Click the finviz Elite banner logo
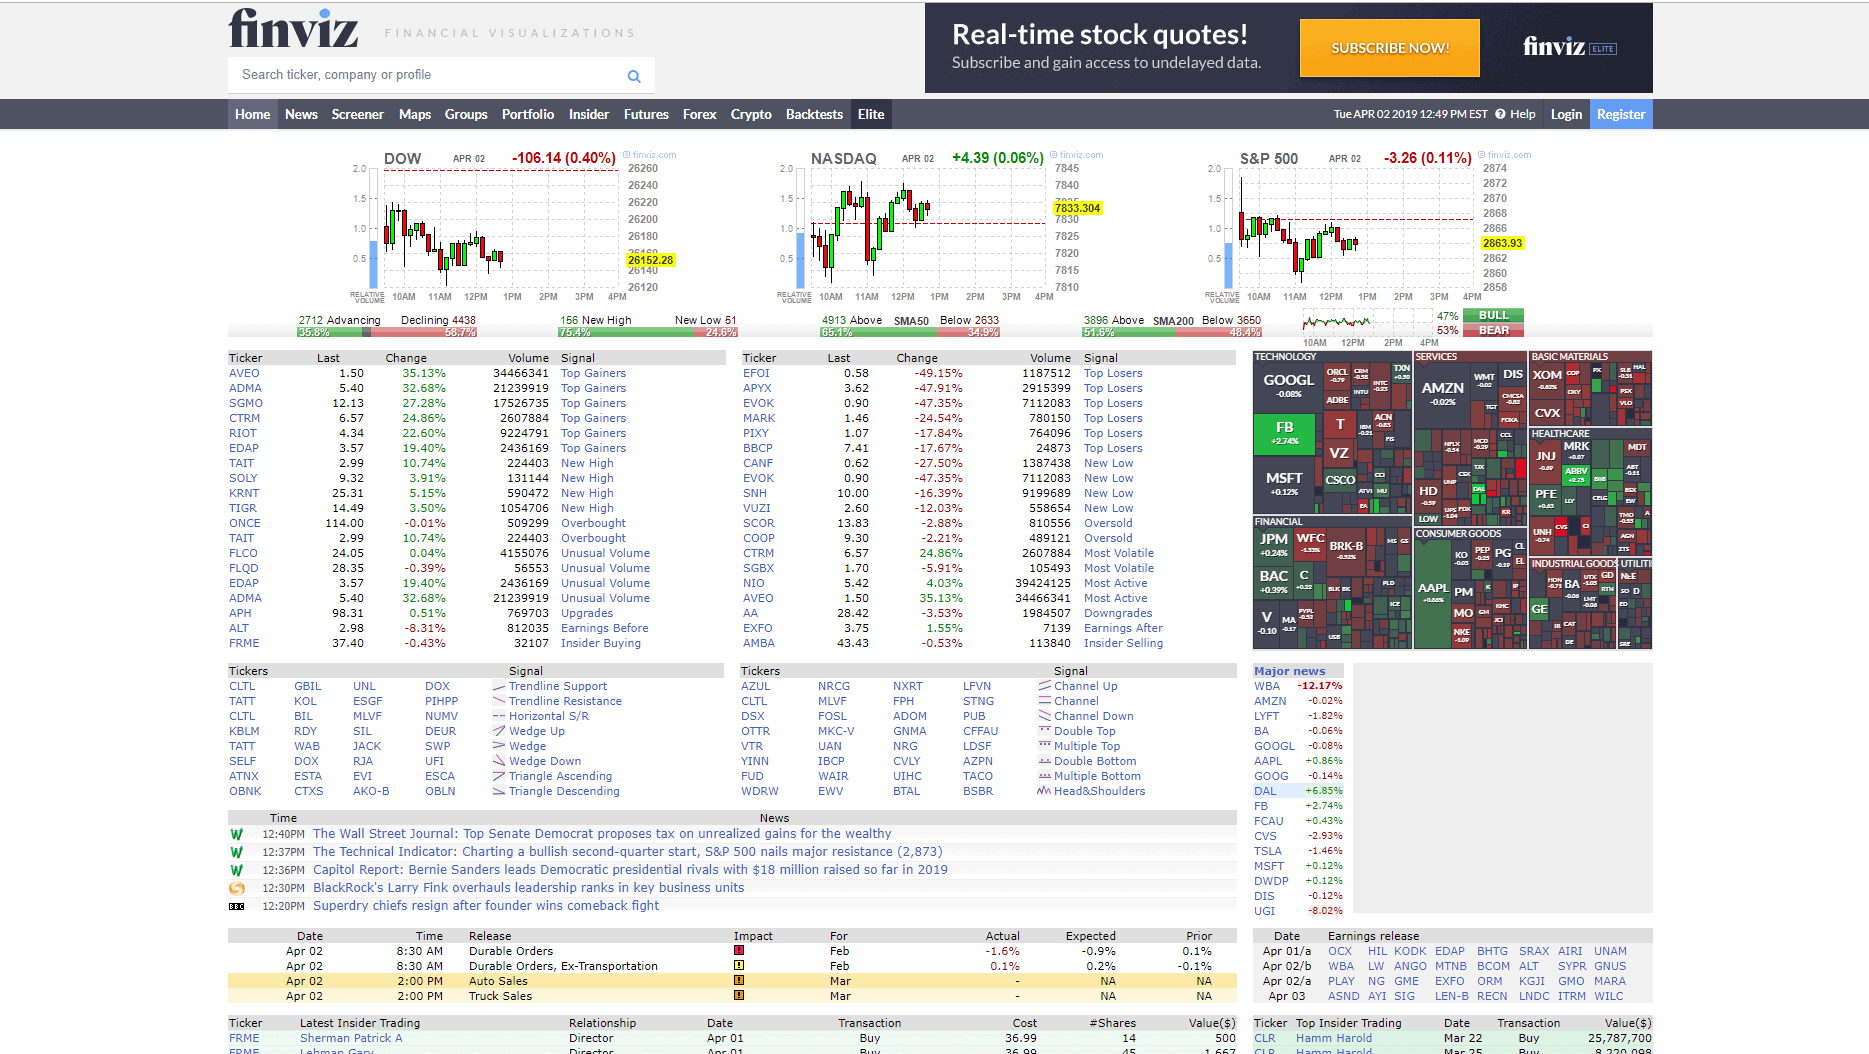 (x=1570, y=47)
